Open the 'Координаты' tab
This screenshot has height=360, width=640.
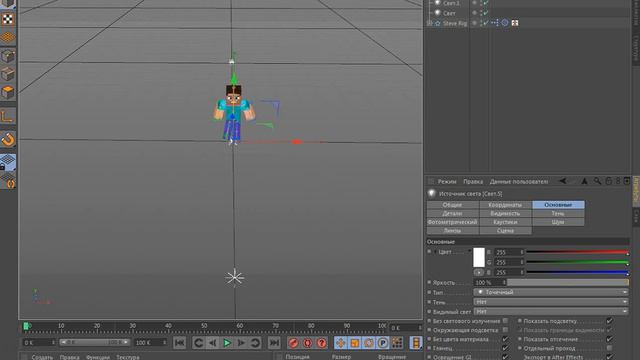[x=505, y=204]
